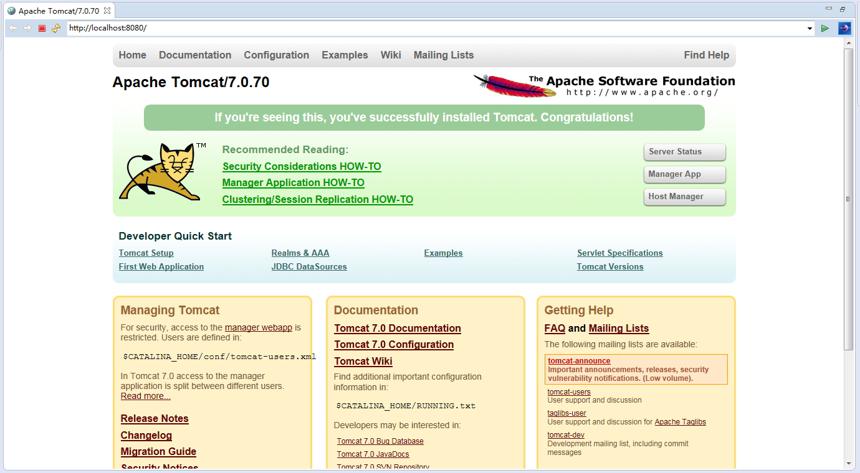Viewport: 860px width, 473px height.
Task: Close the Apache Tomcat/7.0.70 editor tab
Action: click(x=107, y=10)
